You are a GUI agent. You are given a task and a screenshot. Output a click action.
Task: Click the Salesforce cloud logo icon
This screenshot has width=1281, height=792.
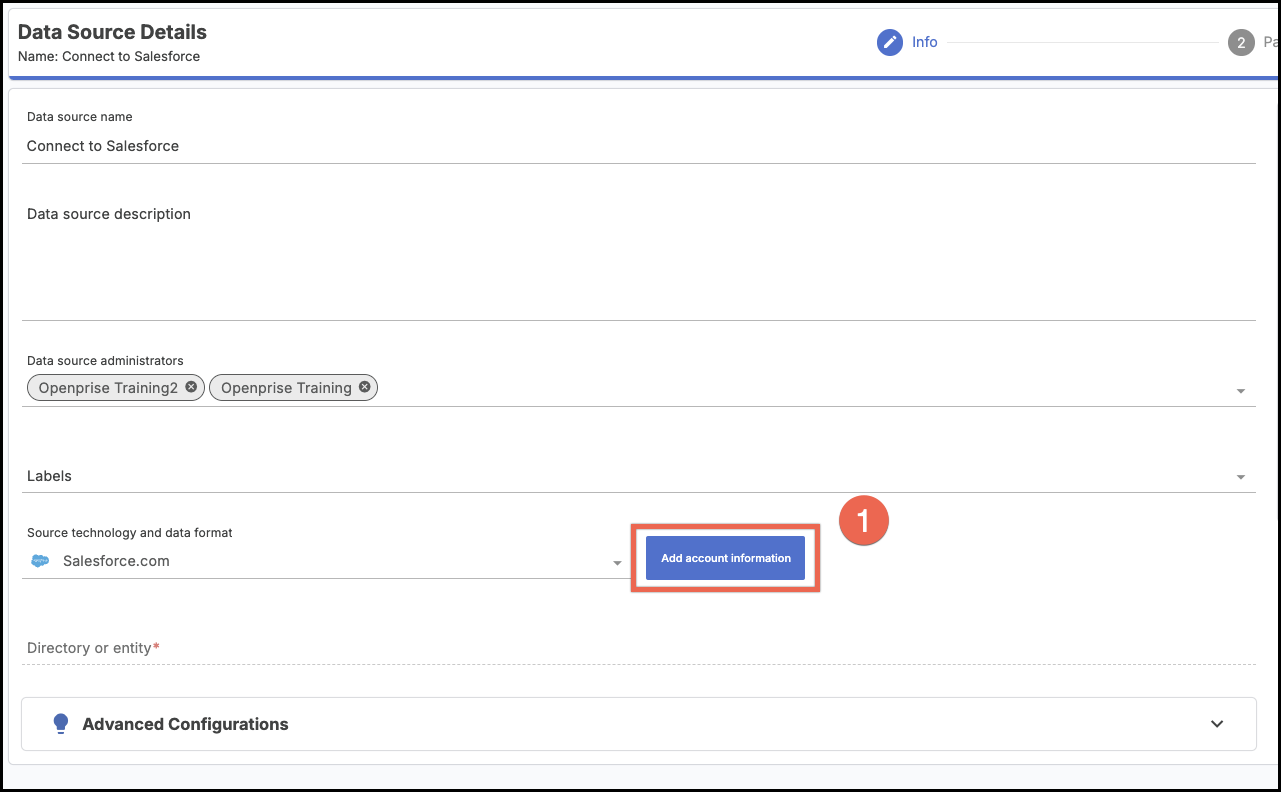[x=40, y=561]
